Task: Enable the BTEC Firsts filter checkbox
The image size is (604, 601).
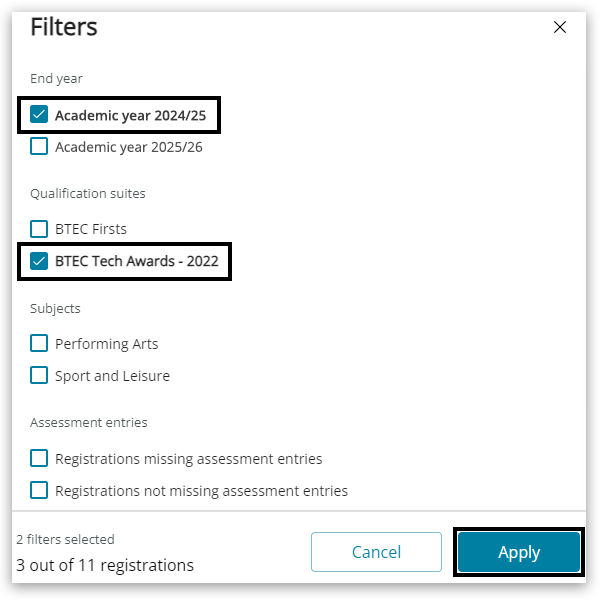Action: coord(39,229)
